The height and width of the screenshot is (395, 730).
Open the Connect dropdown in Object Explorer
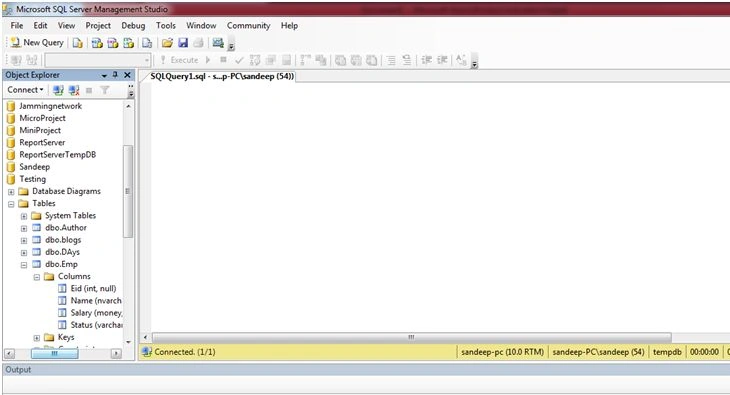(x=25, y=90)
